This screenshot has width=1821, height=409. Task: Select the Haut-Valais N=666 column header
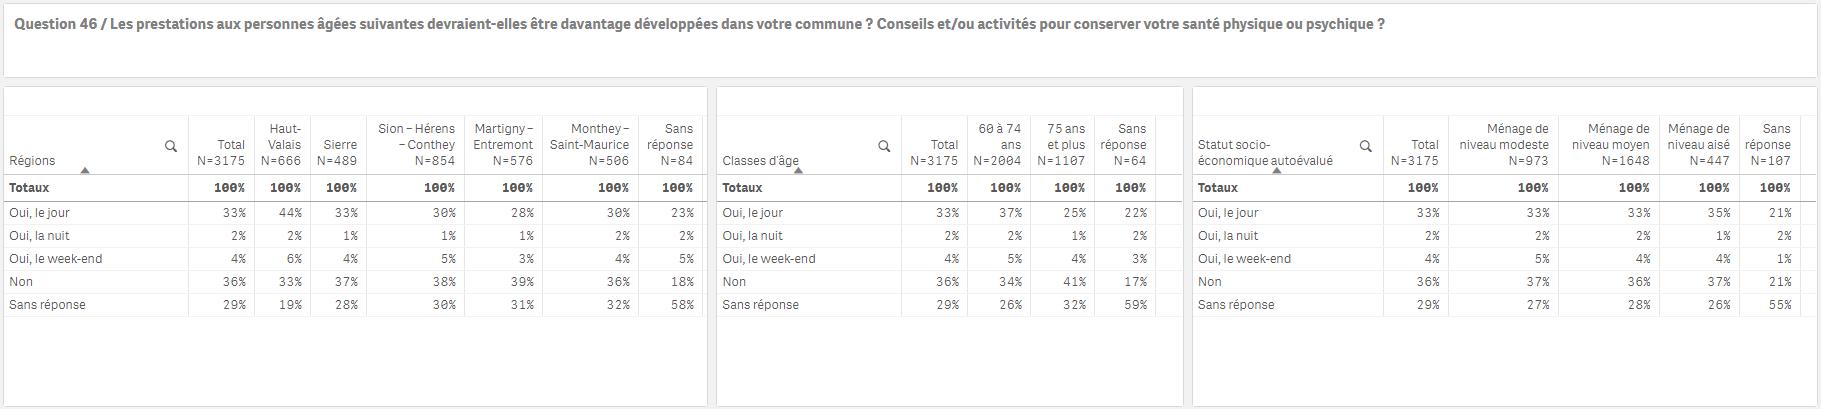282,145
